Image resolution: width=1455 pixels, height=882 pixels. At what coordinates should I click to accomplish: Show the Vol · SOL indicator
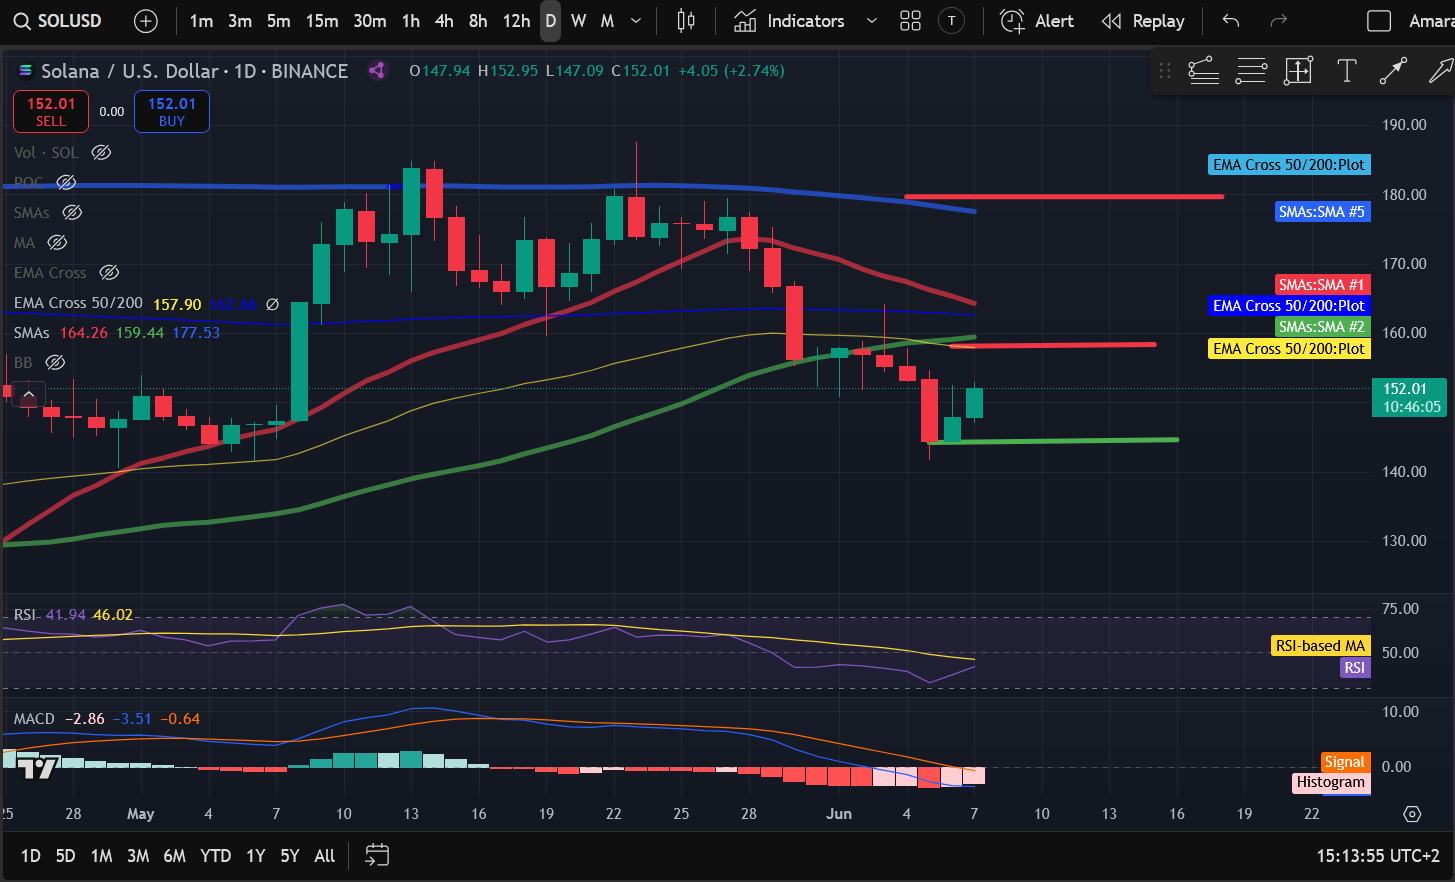(x=101, y=153)
